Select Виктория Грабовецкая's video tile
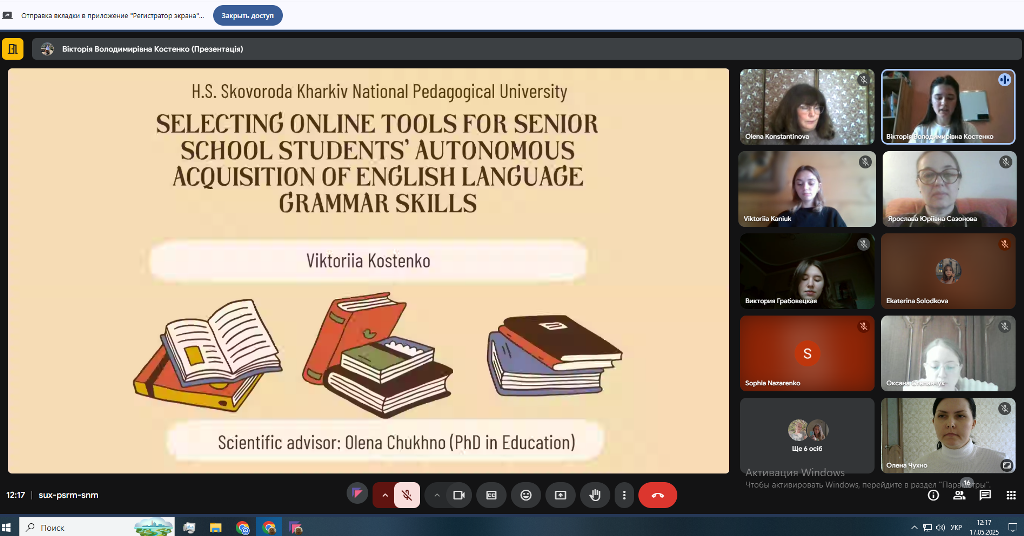1024x536 pixels. 807,271
